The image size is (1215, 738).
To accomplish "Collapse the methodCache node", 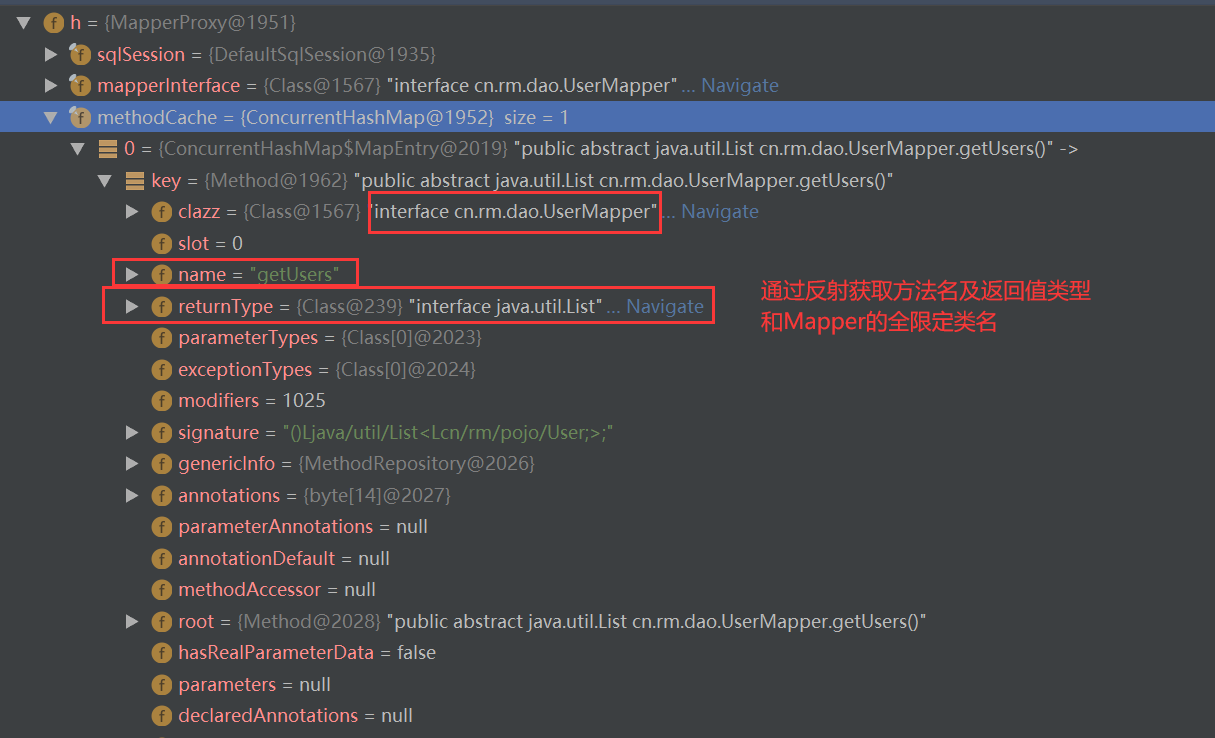I will coord(51,117).
